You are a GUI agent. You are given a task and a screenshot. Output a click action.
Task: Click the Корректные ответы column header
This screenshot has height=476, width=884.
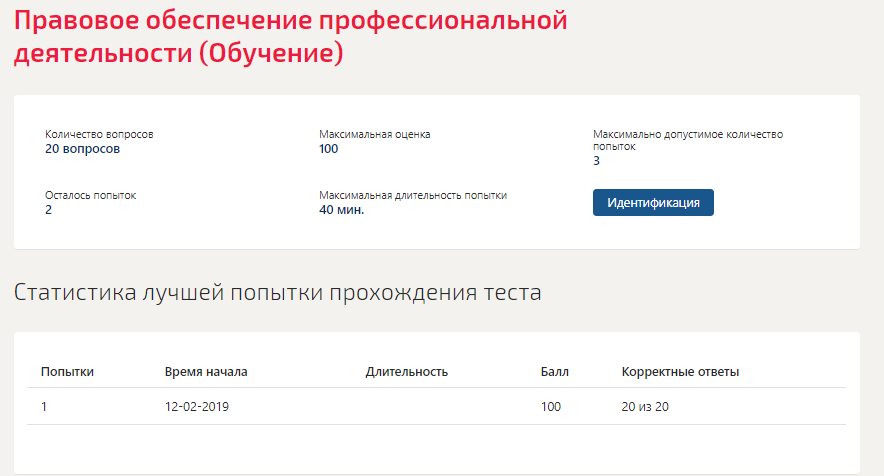coord(680,372)
